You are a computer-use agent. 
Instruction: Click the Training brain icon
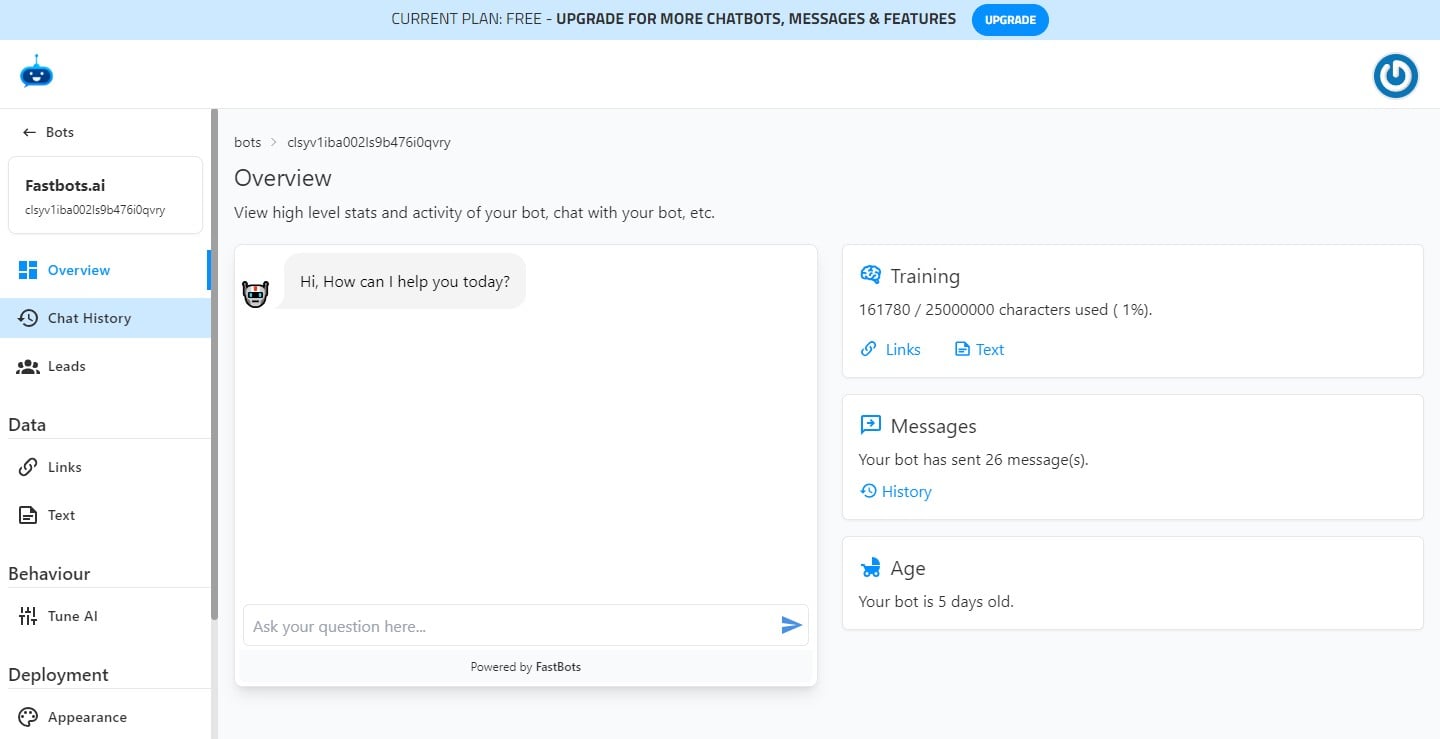point(869,274)
